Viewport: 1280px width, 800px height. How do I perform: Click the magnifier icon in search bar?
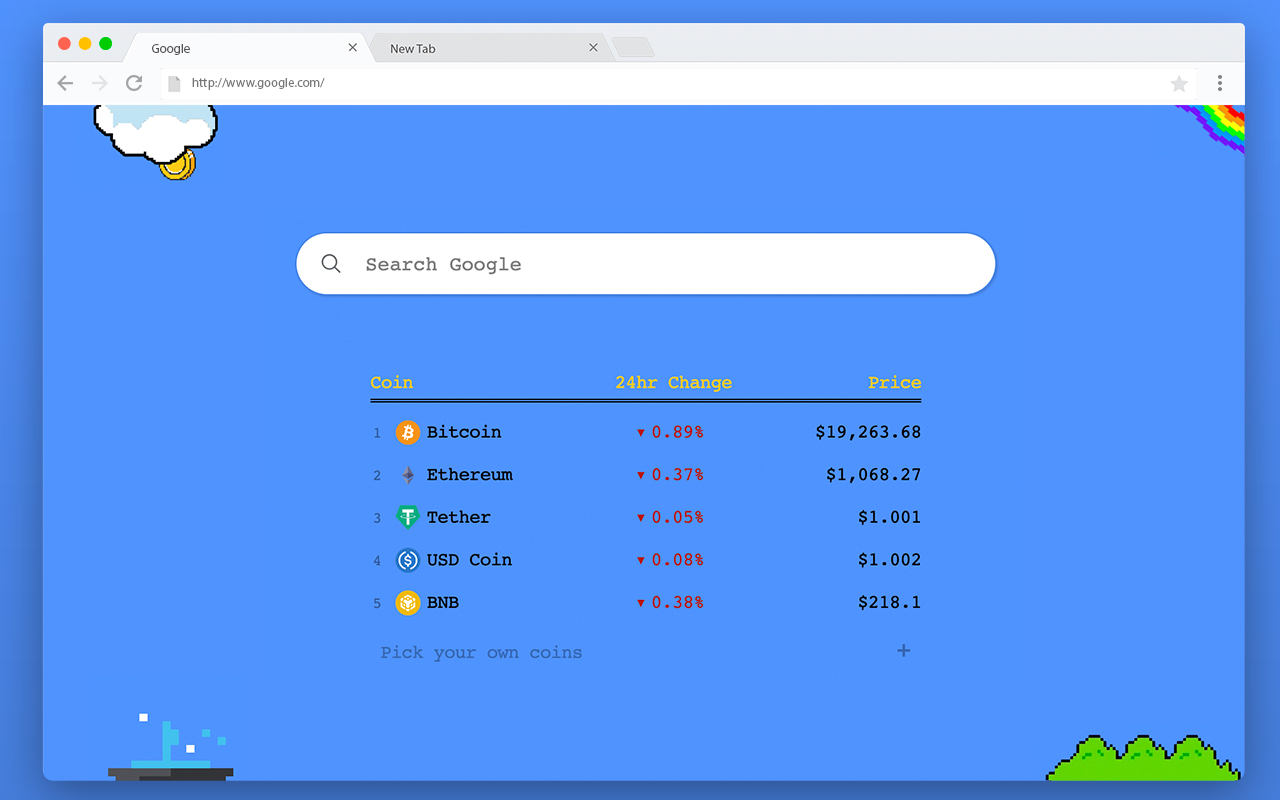click(331, 264)
